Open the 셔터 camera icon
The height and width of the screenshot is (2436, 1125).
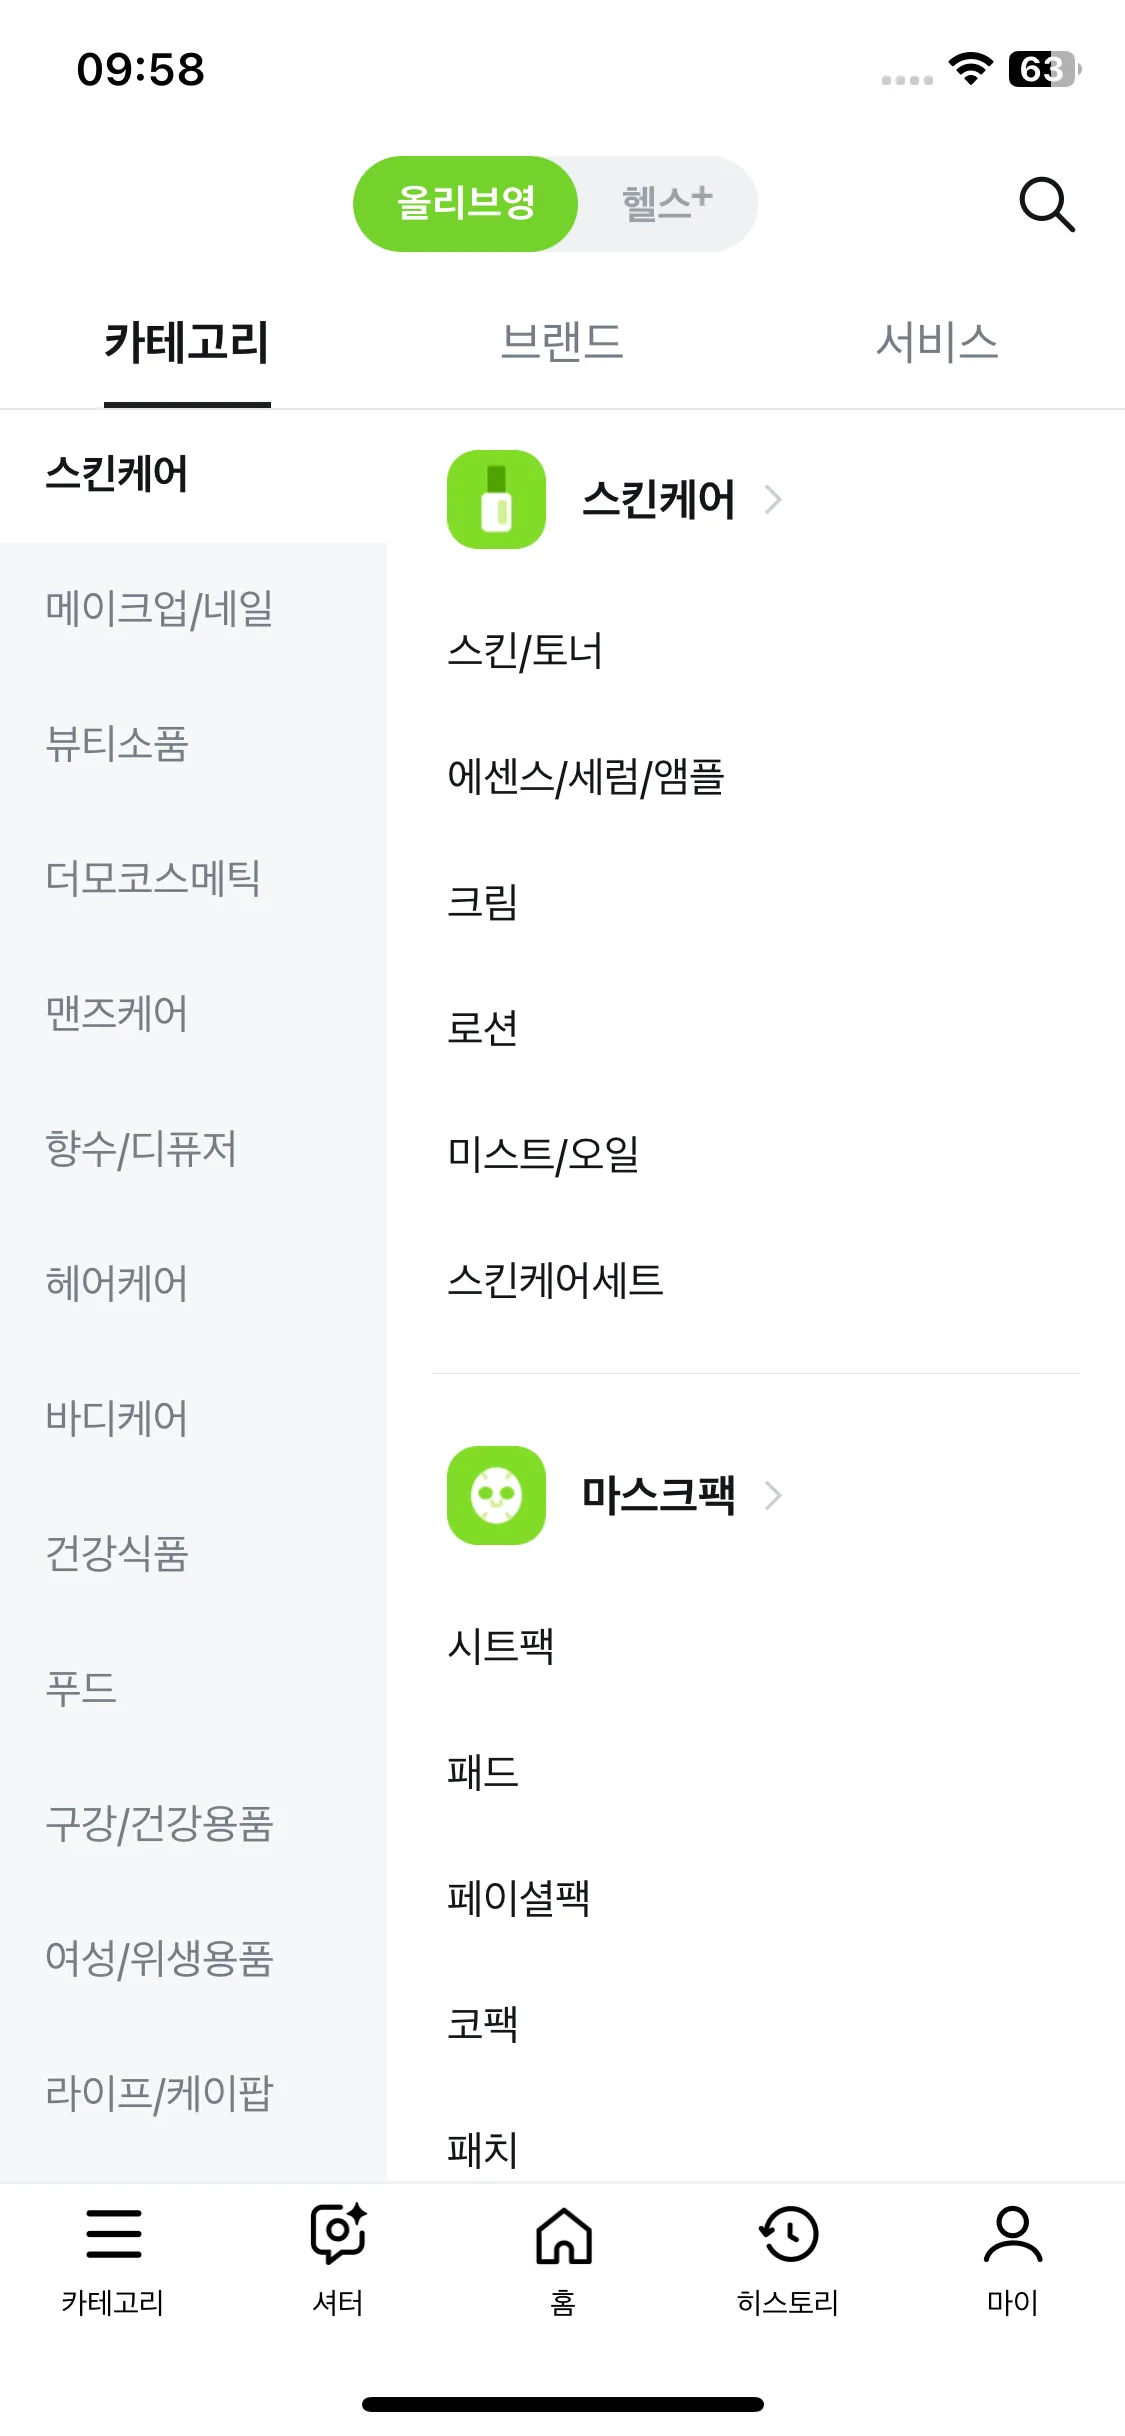coord(338,2233)
